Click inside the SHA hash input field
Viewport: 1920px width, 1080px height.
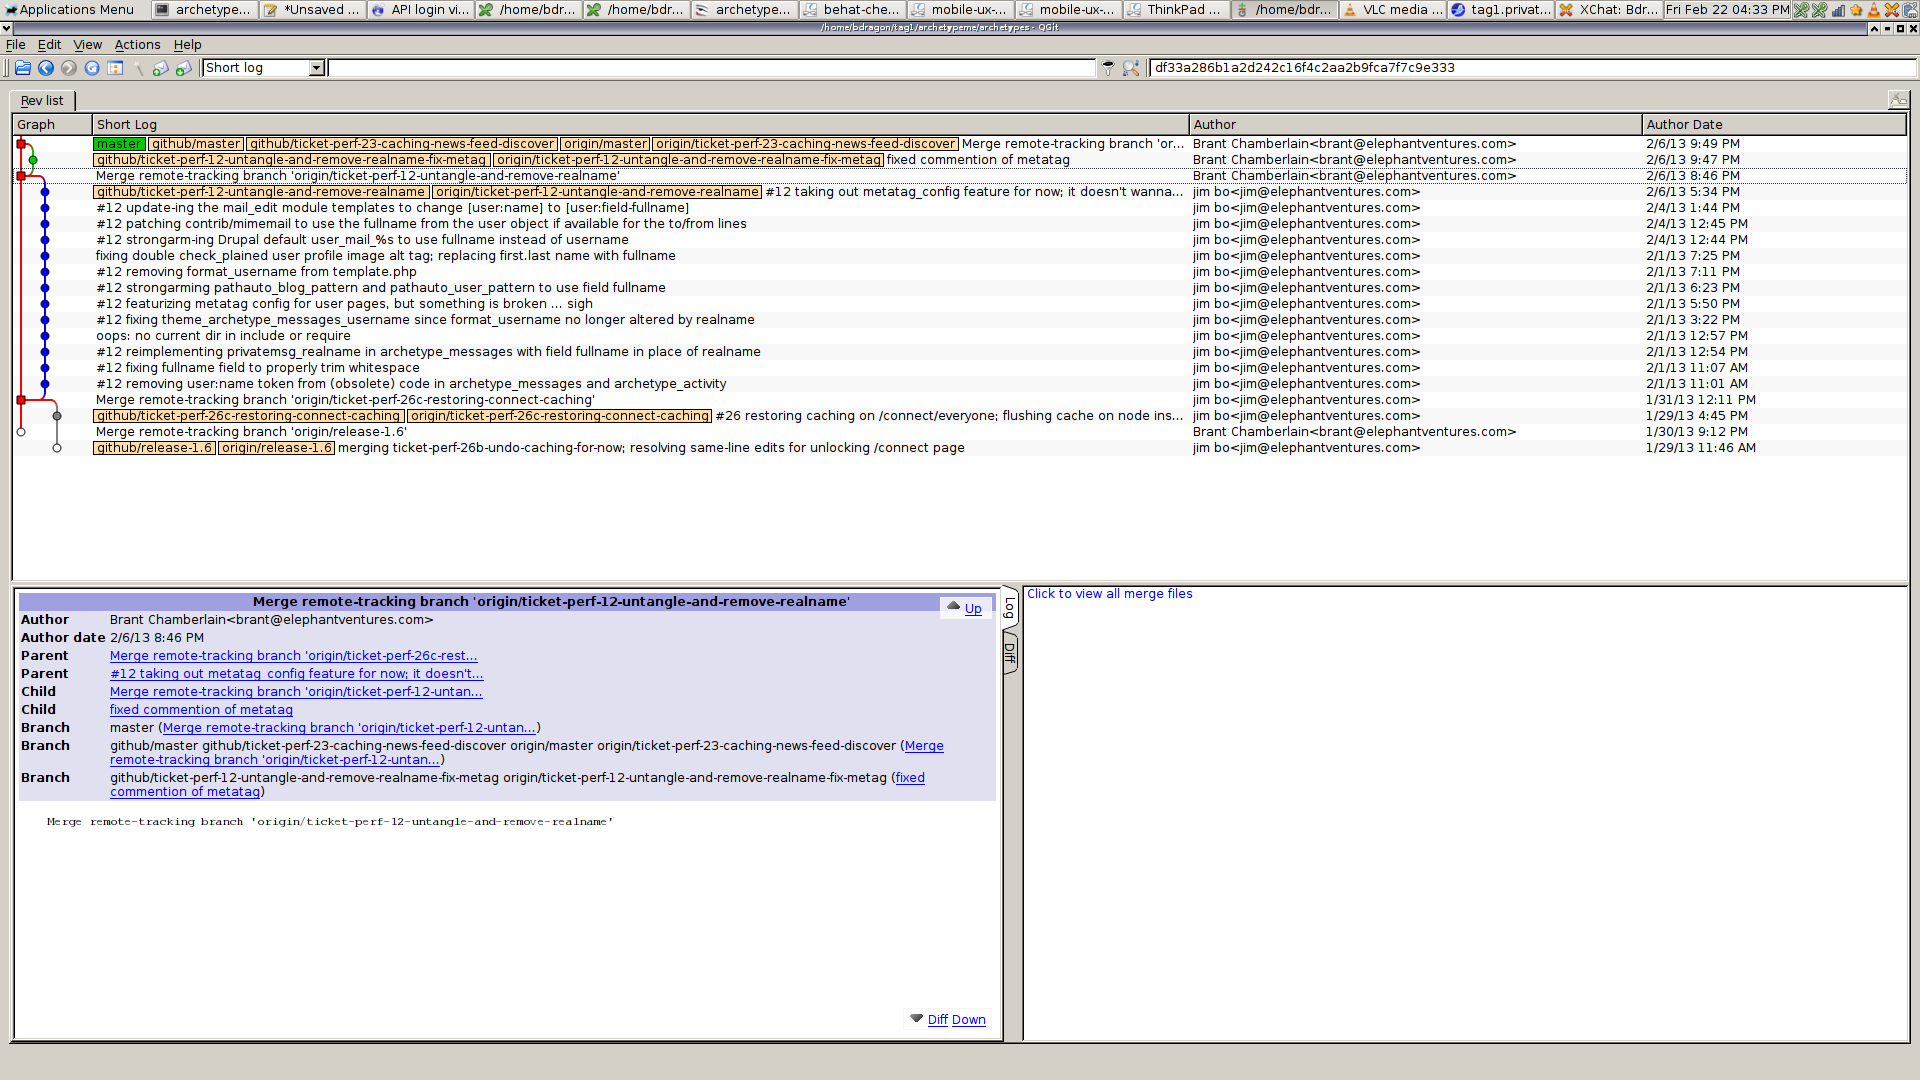point(1400,67)
